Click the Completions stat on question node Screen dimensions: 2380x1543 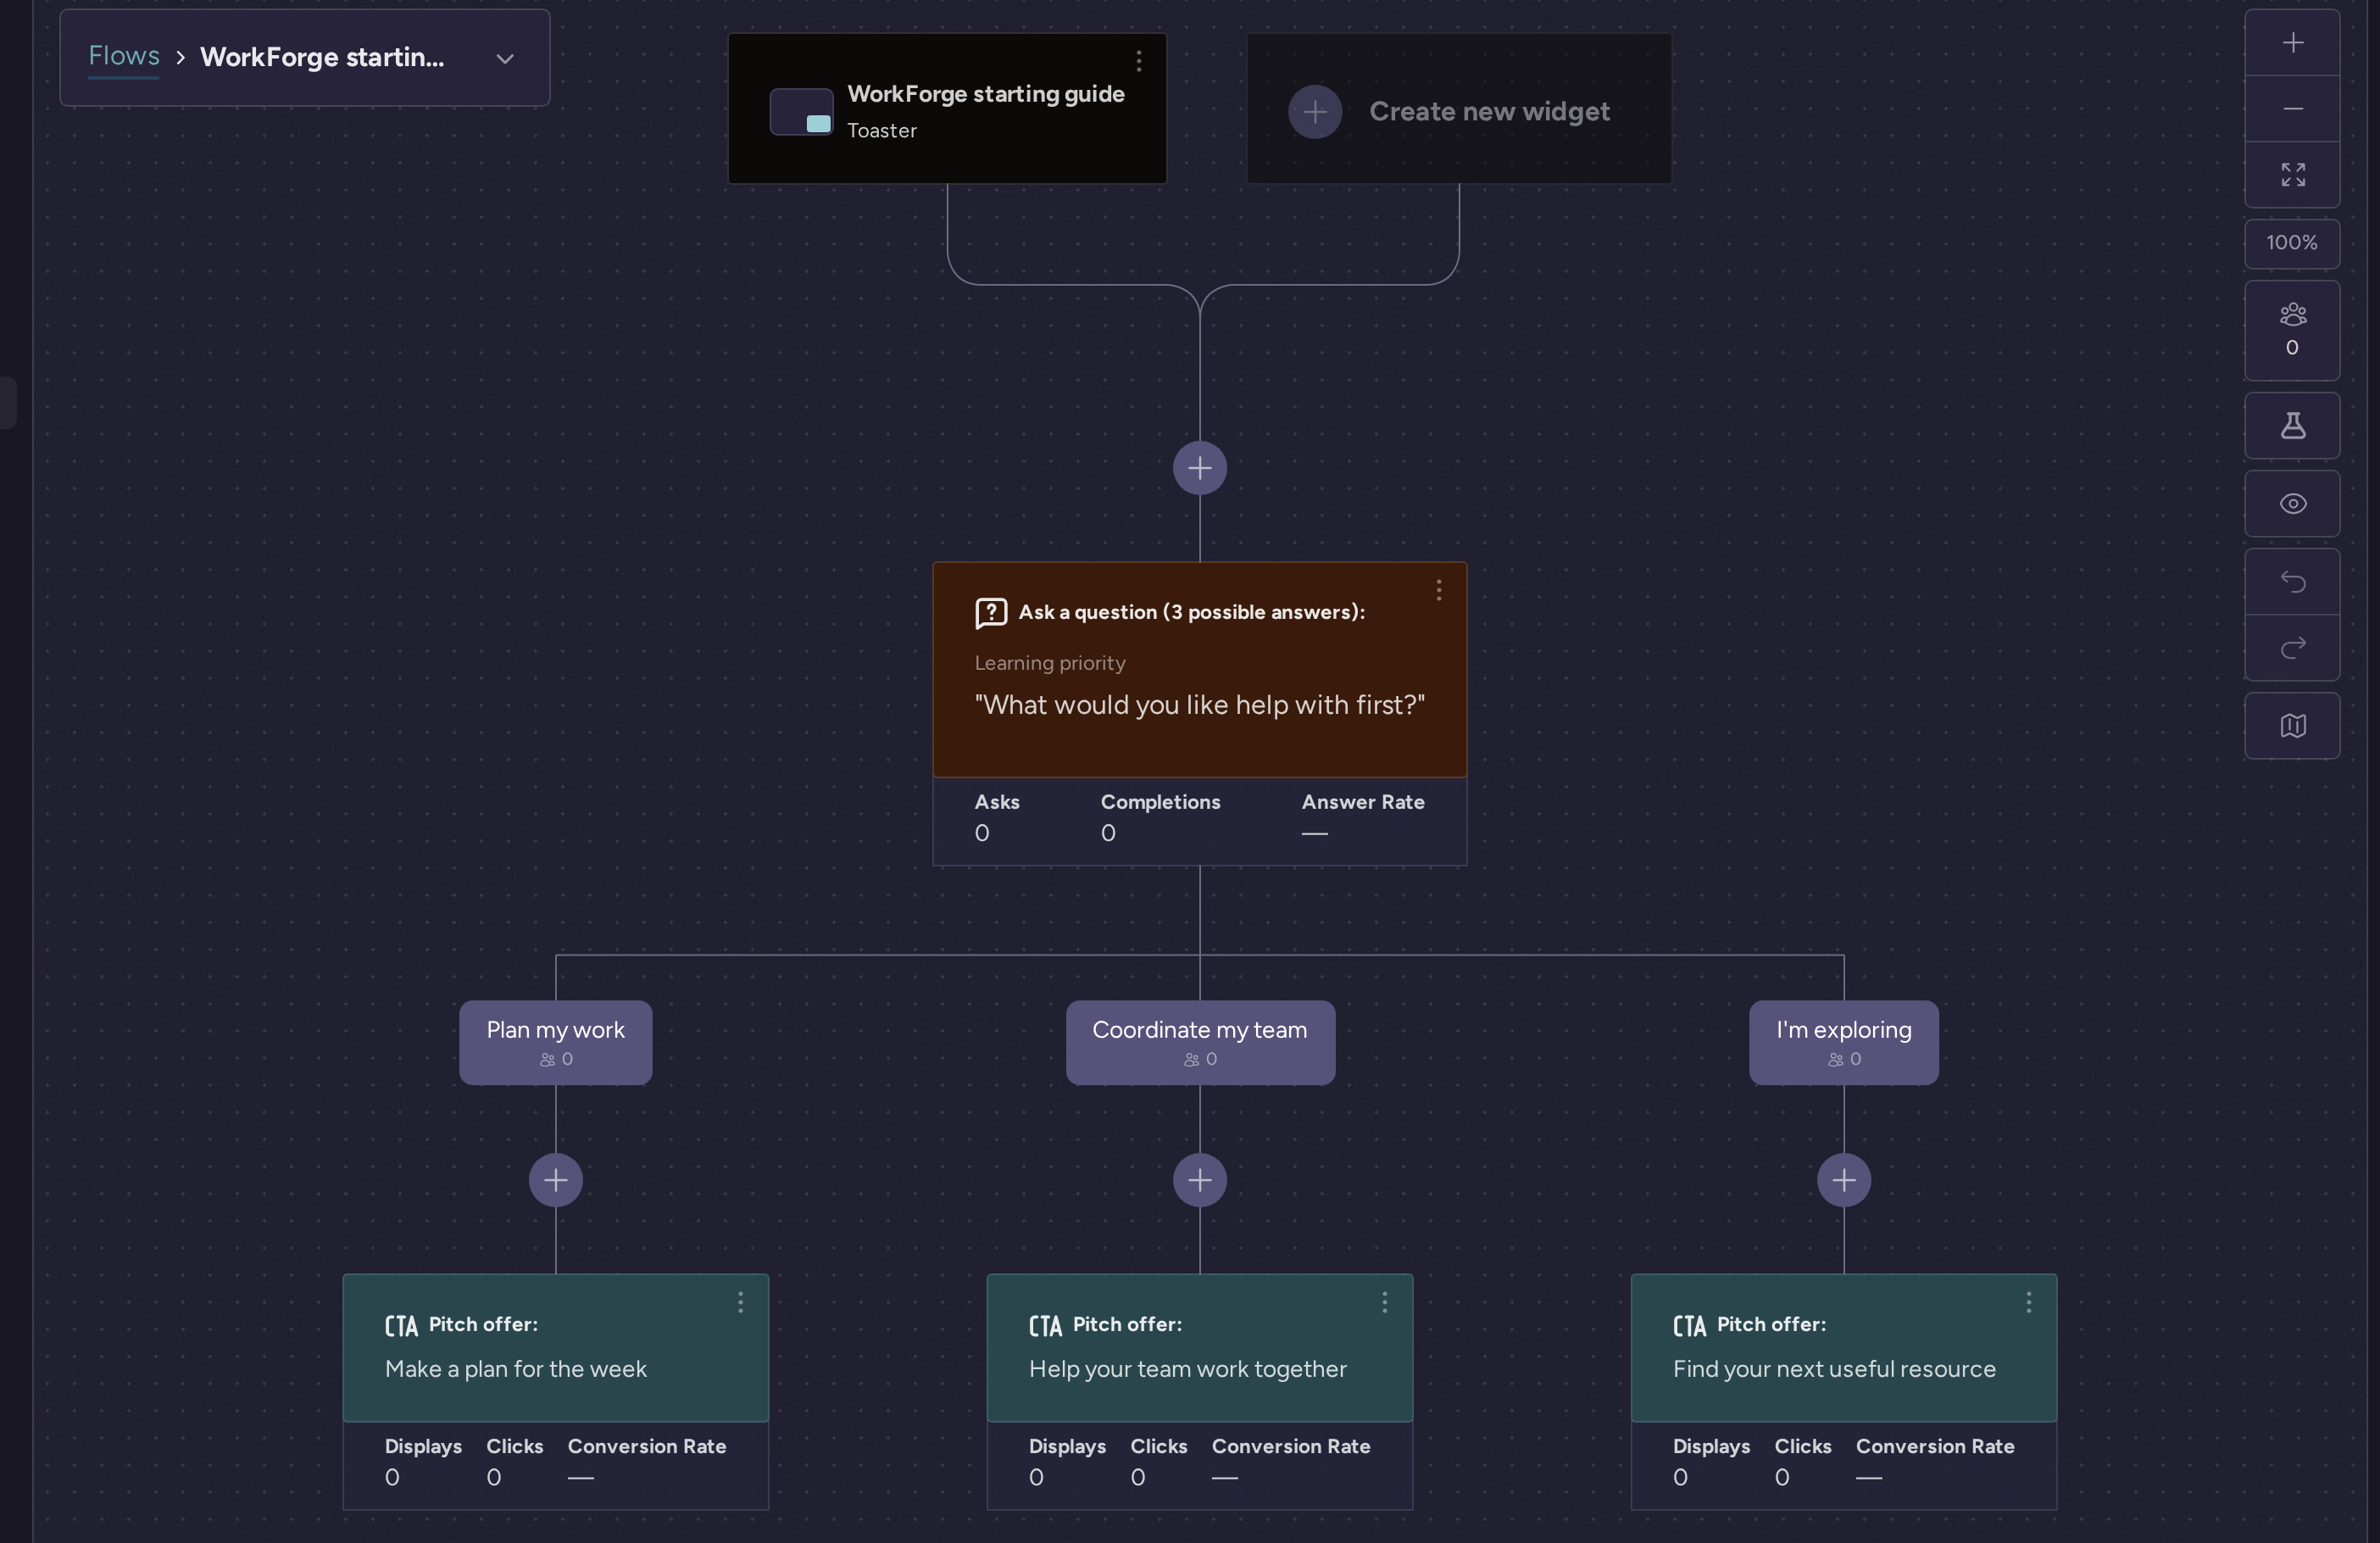1160,817
